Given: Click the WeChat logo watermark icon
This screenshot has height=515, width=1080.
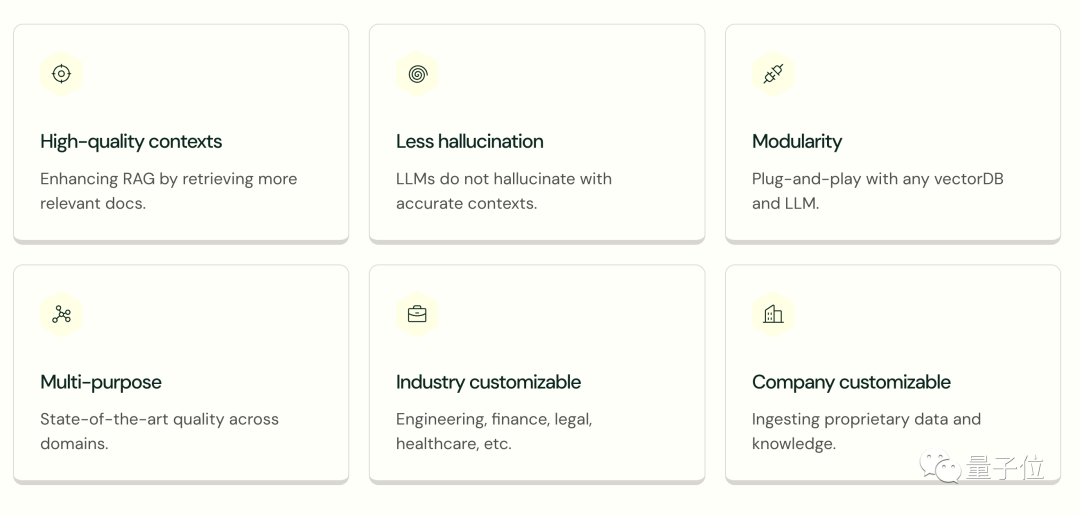Looking at the screenshot, I should (x=940, y=466).
